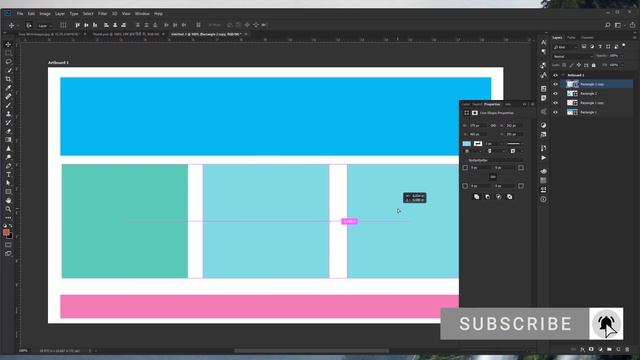Select the Rectangular Marquee tool
The width and height of the screenshot is (640, 360).
point(8,53)
